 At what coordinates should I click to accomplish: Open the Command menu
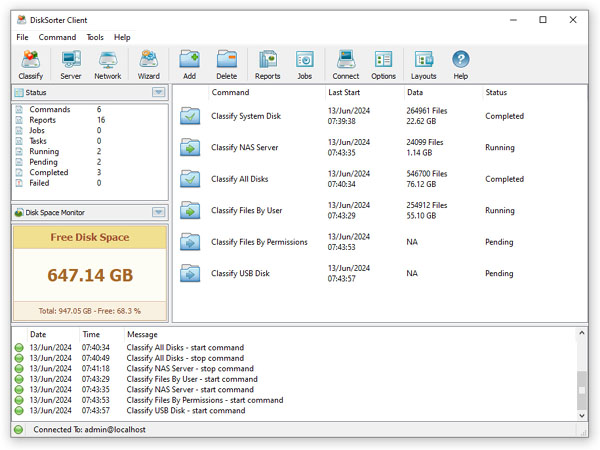click(57, 37)
